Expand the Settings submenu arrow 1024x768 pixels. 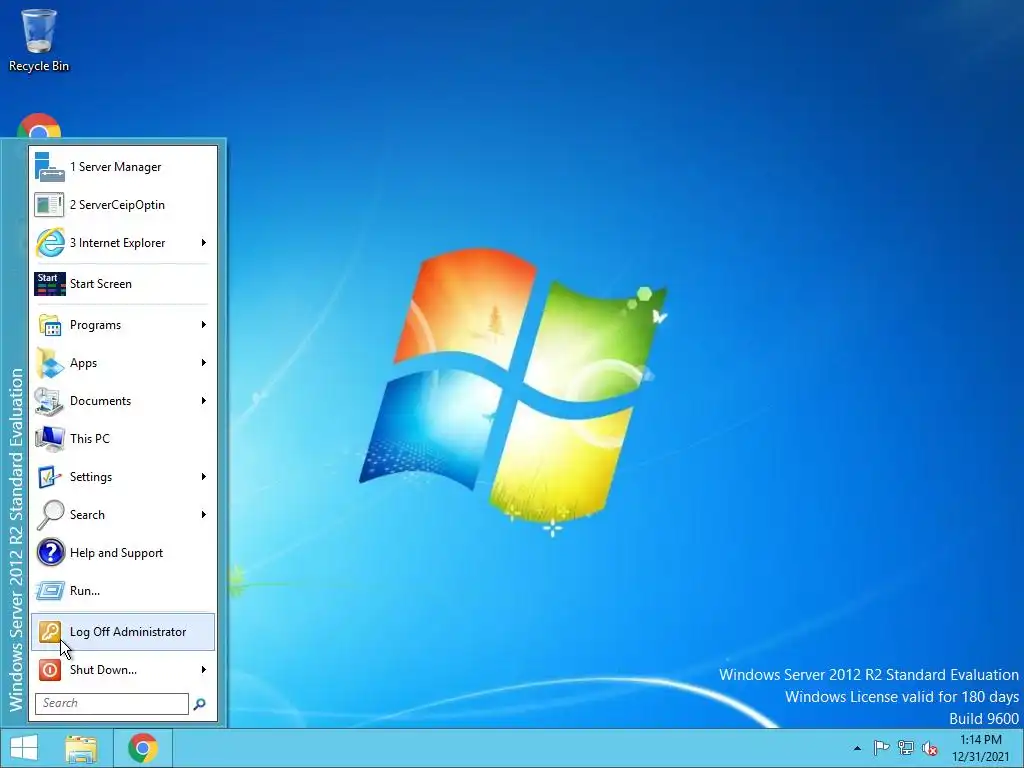point(204,477)
